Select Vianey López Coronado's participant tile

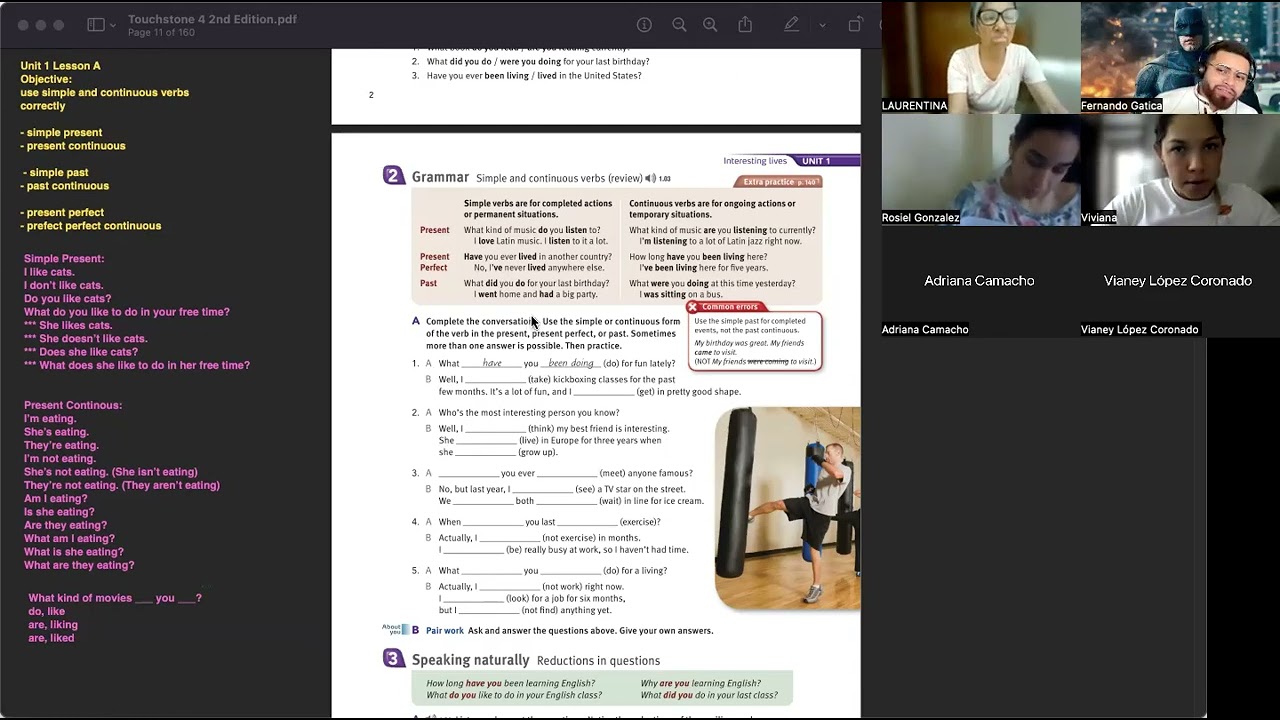[1180, 281]
